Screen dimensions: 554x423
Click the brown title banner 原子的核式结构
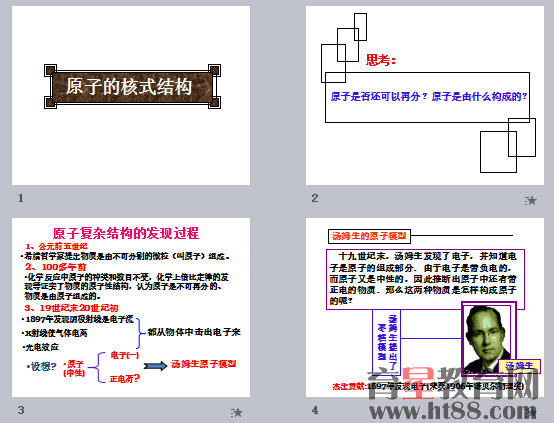[132, 86]
